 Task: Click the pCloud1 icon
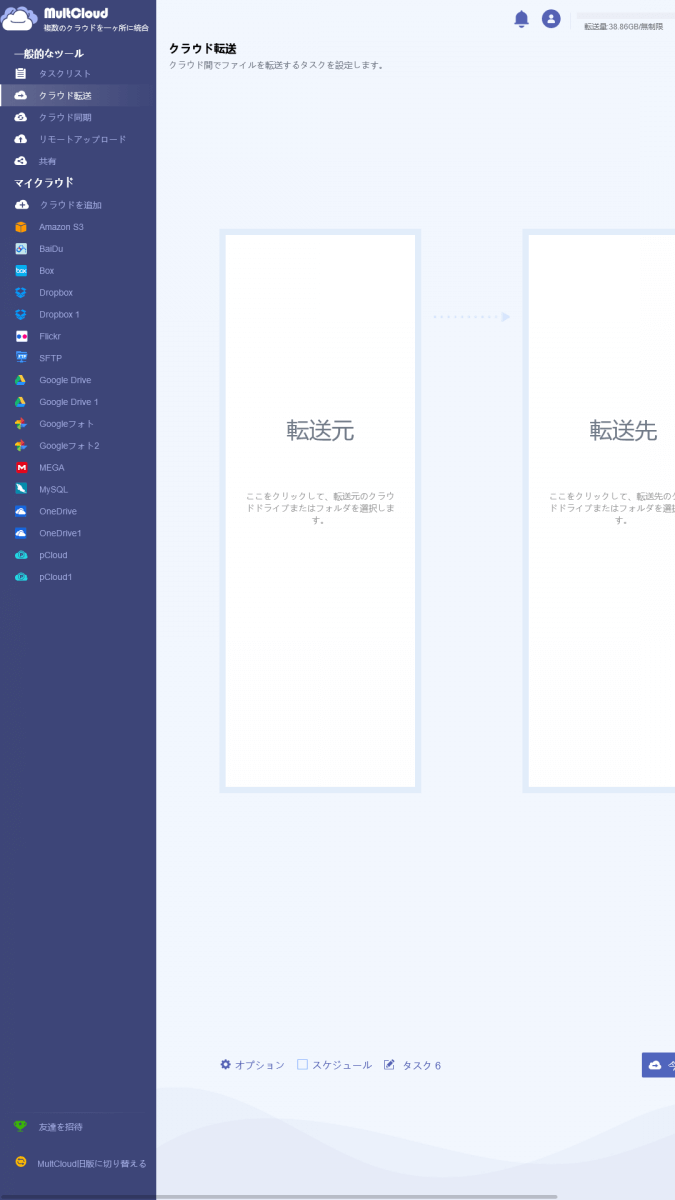tap(20, 577)
